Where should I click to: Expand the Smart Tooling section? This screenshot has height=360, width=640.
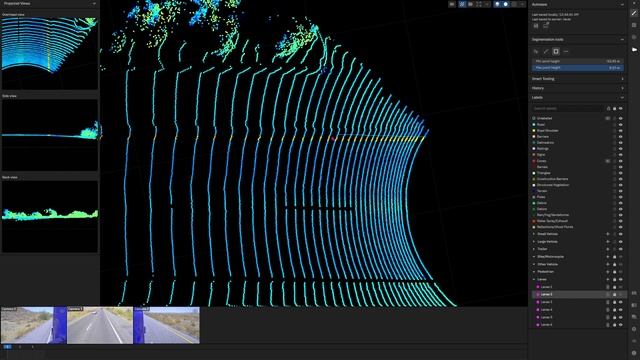click(x=622, y=79)
